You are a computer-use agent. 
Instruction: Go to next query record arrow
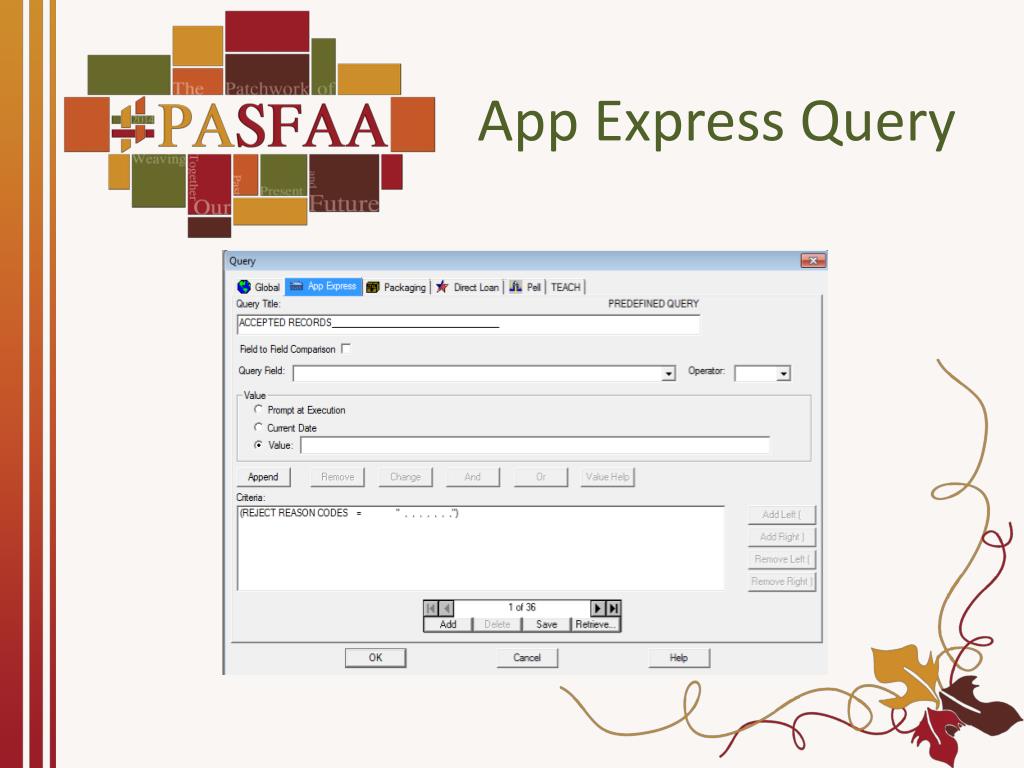tap(598, 608)
